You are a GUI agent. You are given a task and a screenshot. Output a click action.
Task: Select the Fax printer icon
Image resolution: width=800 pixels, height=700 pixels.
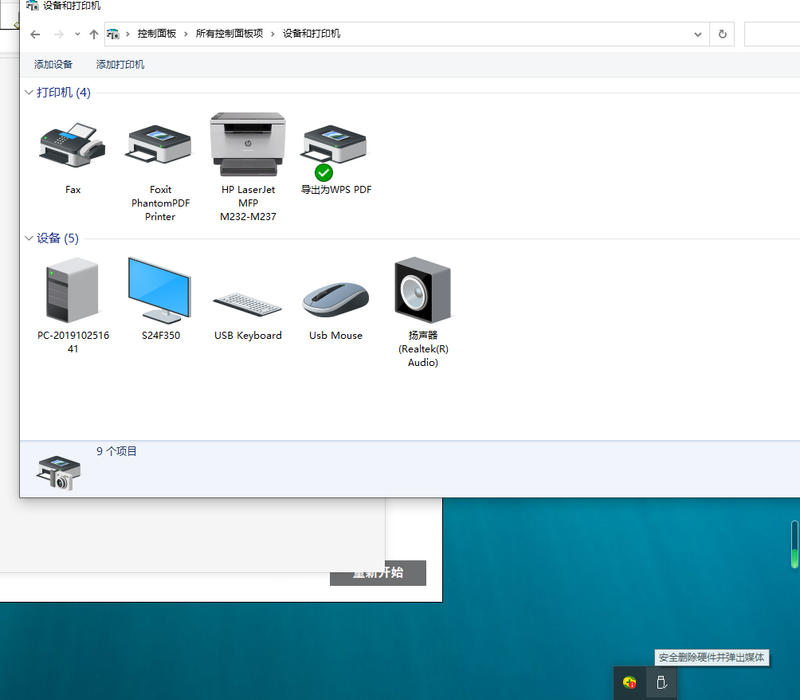72,147
